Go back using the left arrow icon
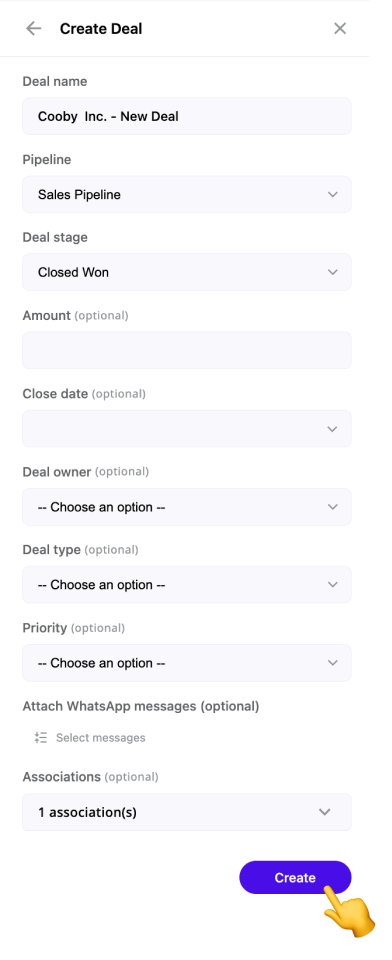The height and width of the screenshot is (960, 392). click(34, 29)
